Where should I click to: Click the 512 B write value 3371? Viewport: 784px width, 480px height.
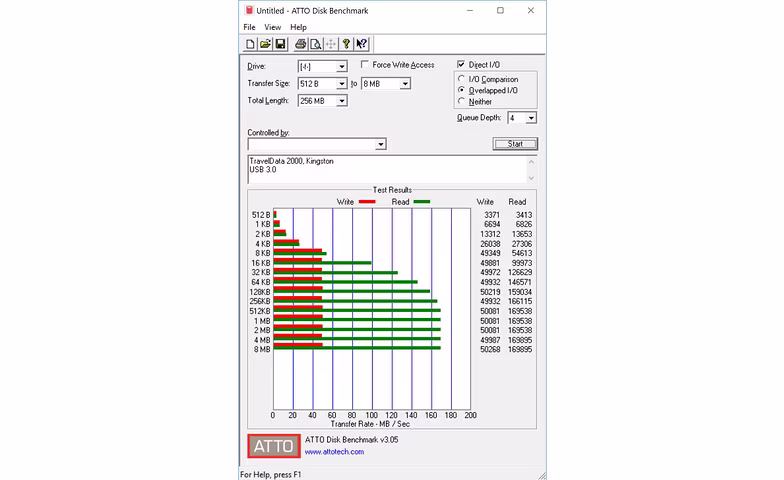[x=492, y=215]
